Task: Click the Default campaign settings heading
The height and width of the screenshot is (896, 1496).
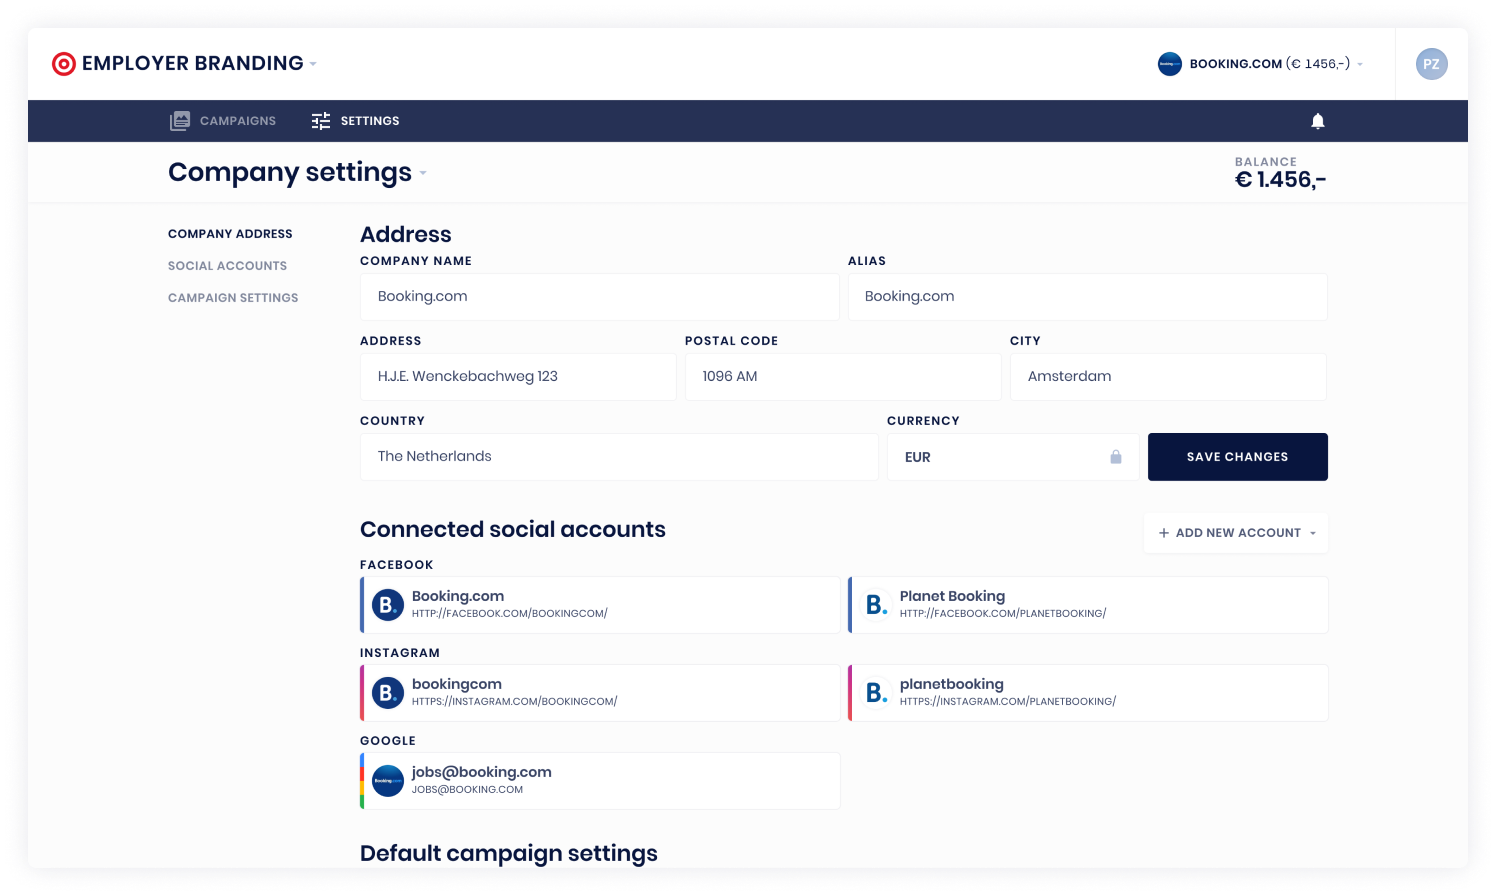Action: [x=509, y=853]
